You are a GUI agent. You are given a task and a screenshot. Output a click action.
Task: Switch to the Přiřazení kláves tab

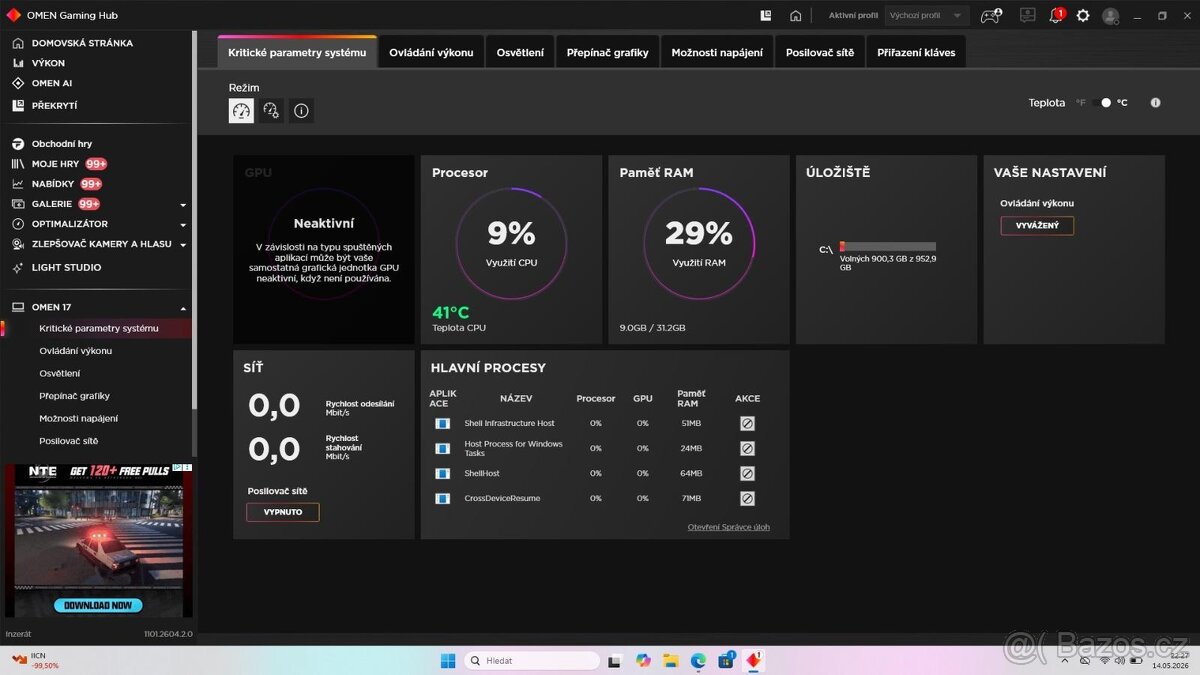pos(916,52)
